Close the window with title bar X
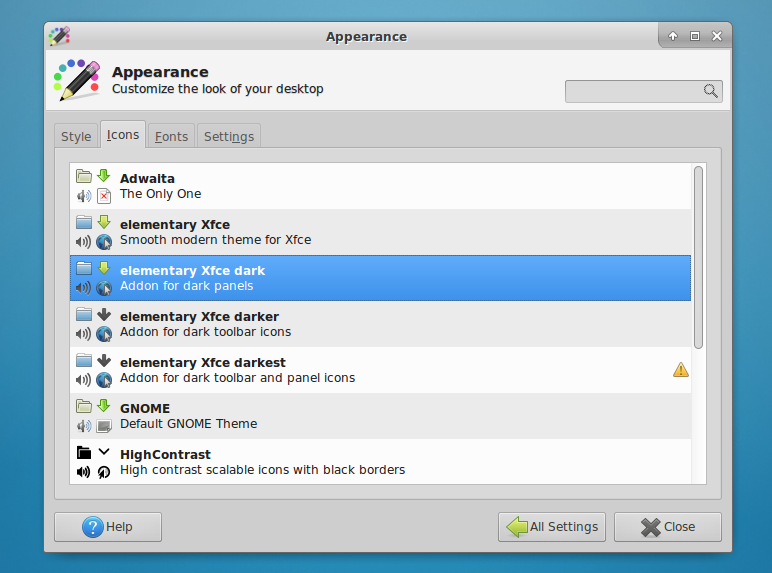 point(717,36)
